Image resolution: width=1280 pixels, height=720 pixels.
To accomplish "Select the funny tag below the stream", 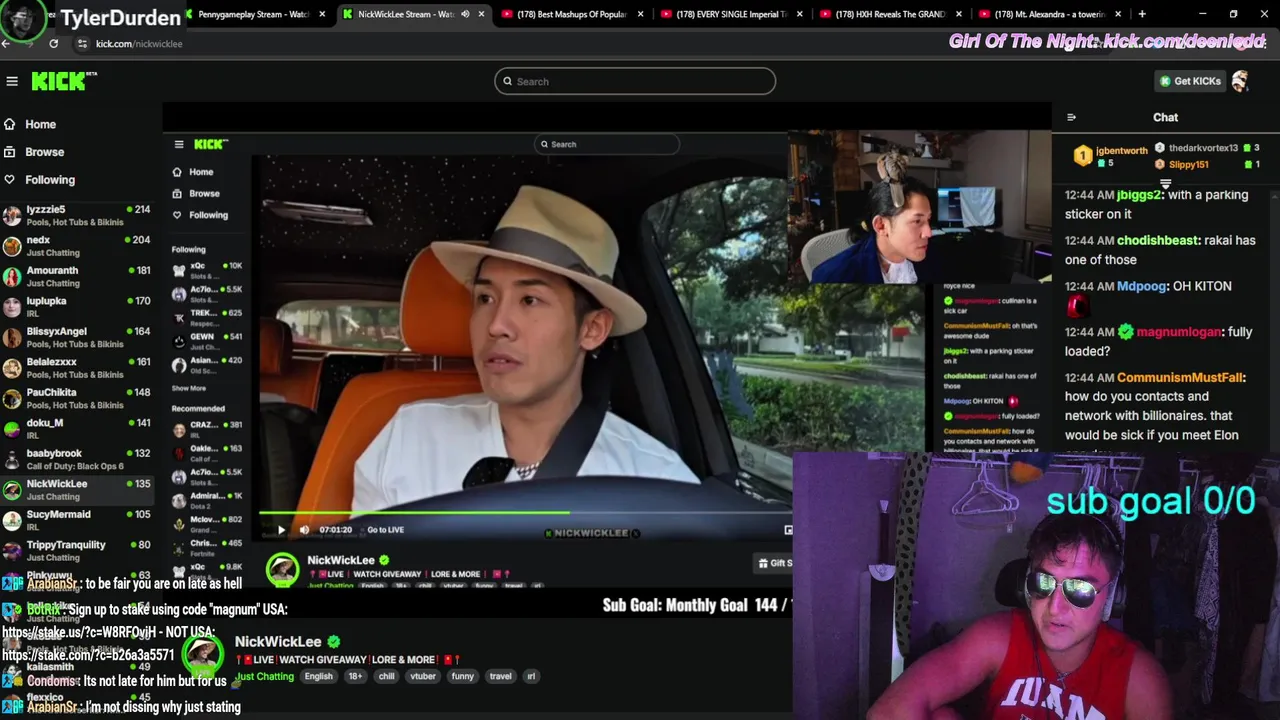I will 462,677.
